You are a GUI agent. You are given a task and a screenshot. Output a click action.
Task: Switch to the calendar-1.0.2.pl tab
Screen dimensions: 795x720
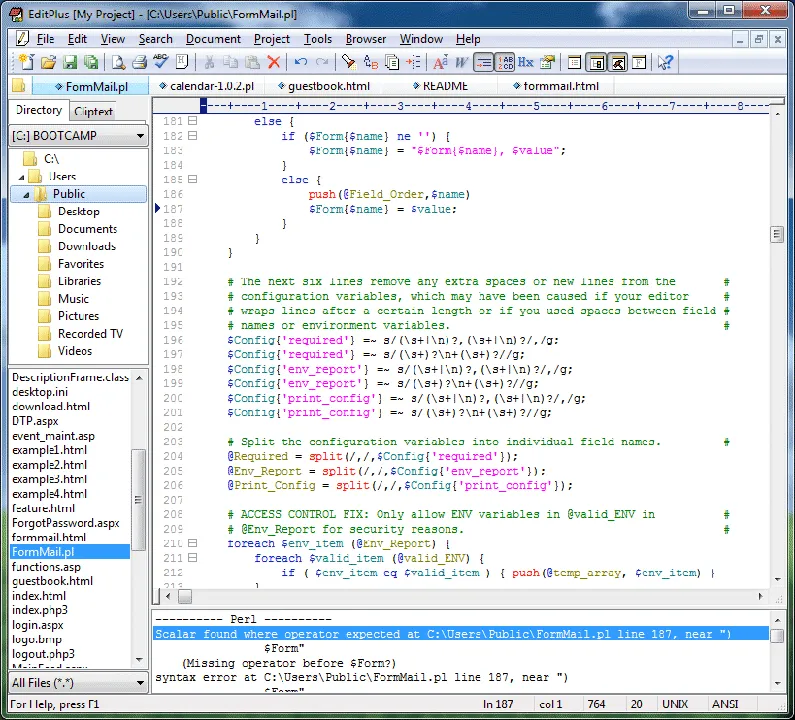click(207, 86)
